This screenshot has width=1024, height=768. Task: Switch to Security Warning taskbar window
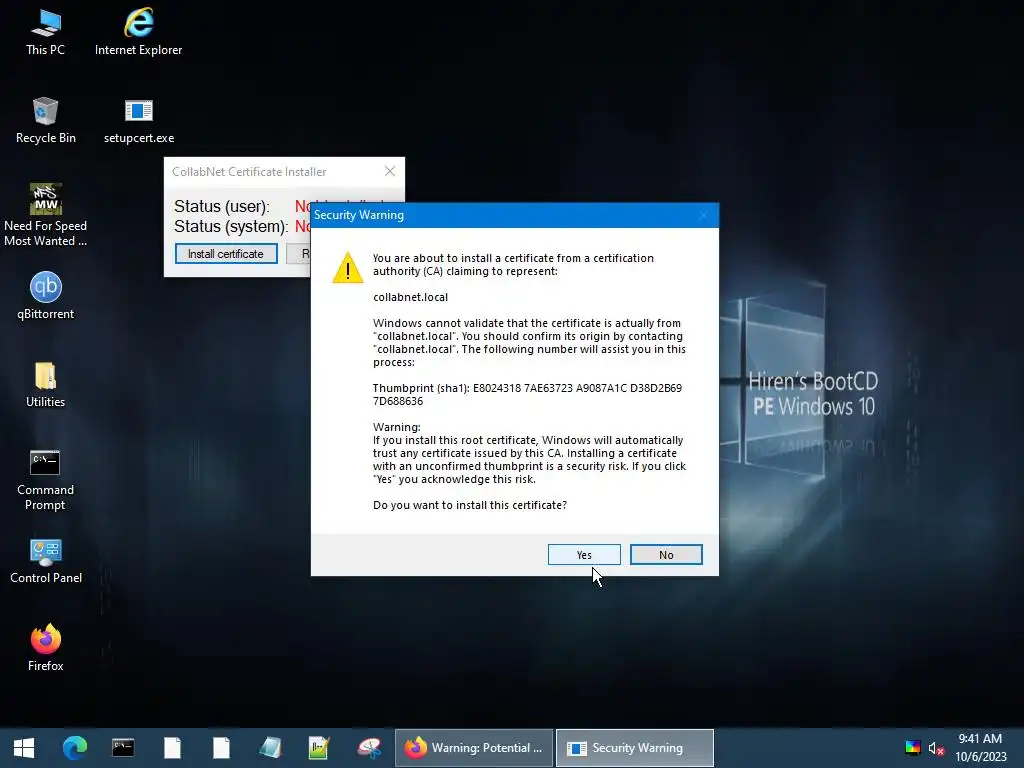point(635,748)
